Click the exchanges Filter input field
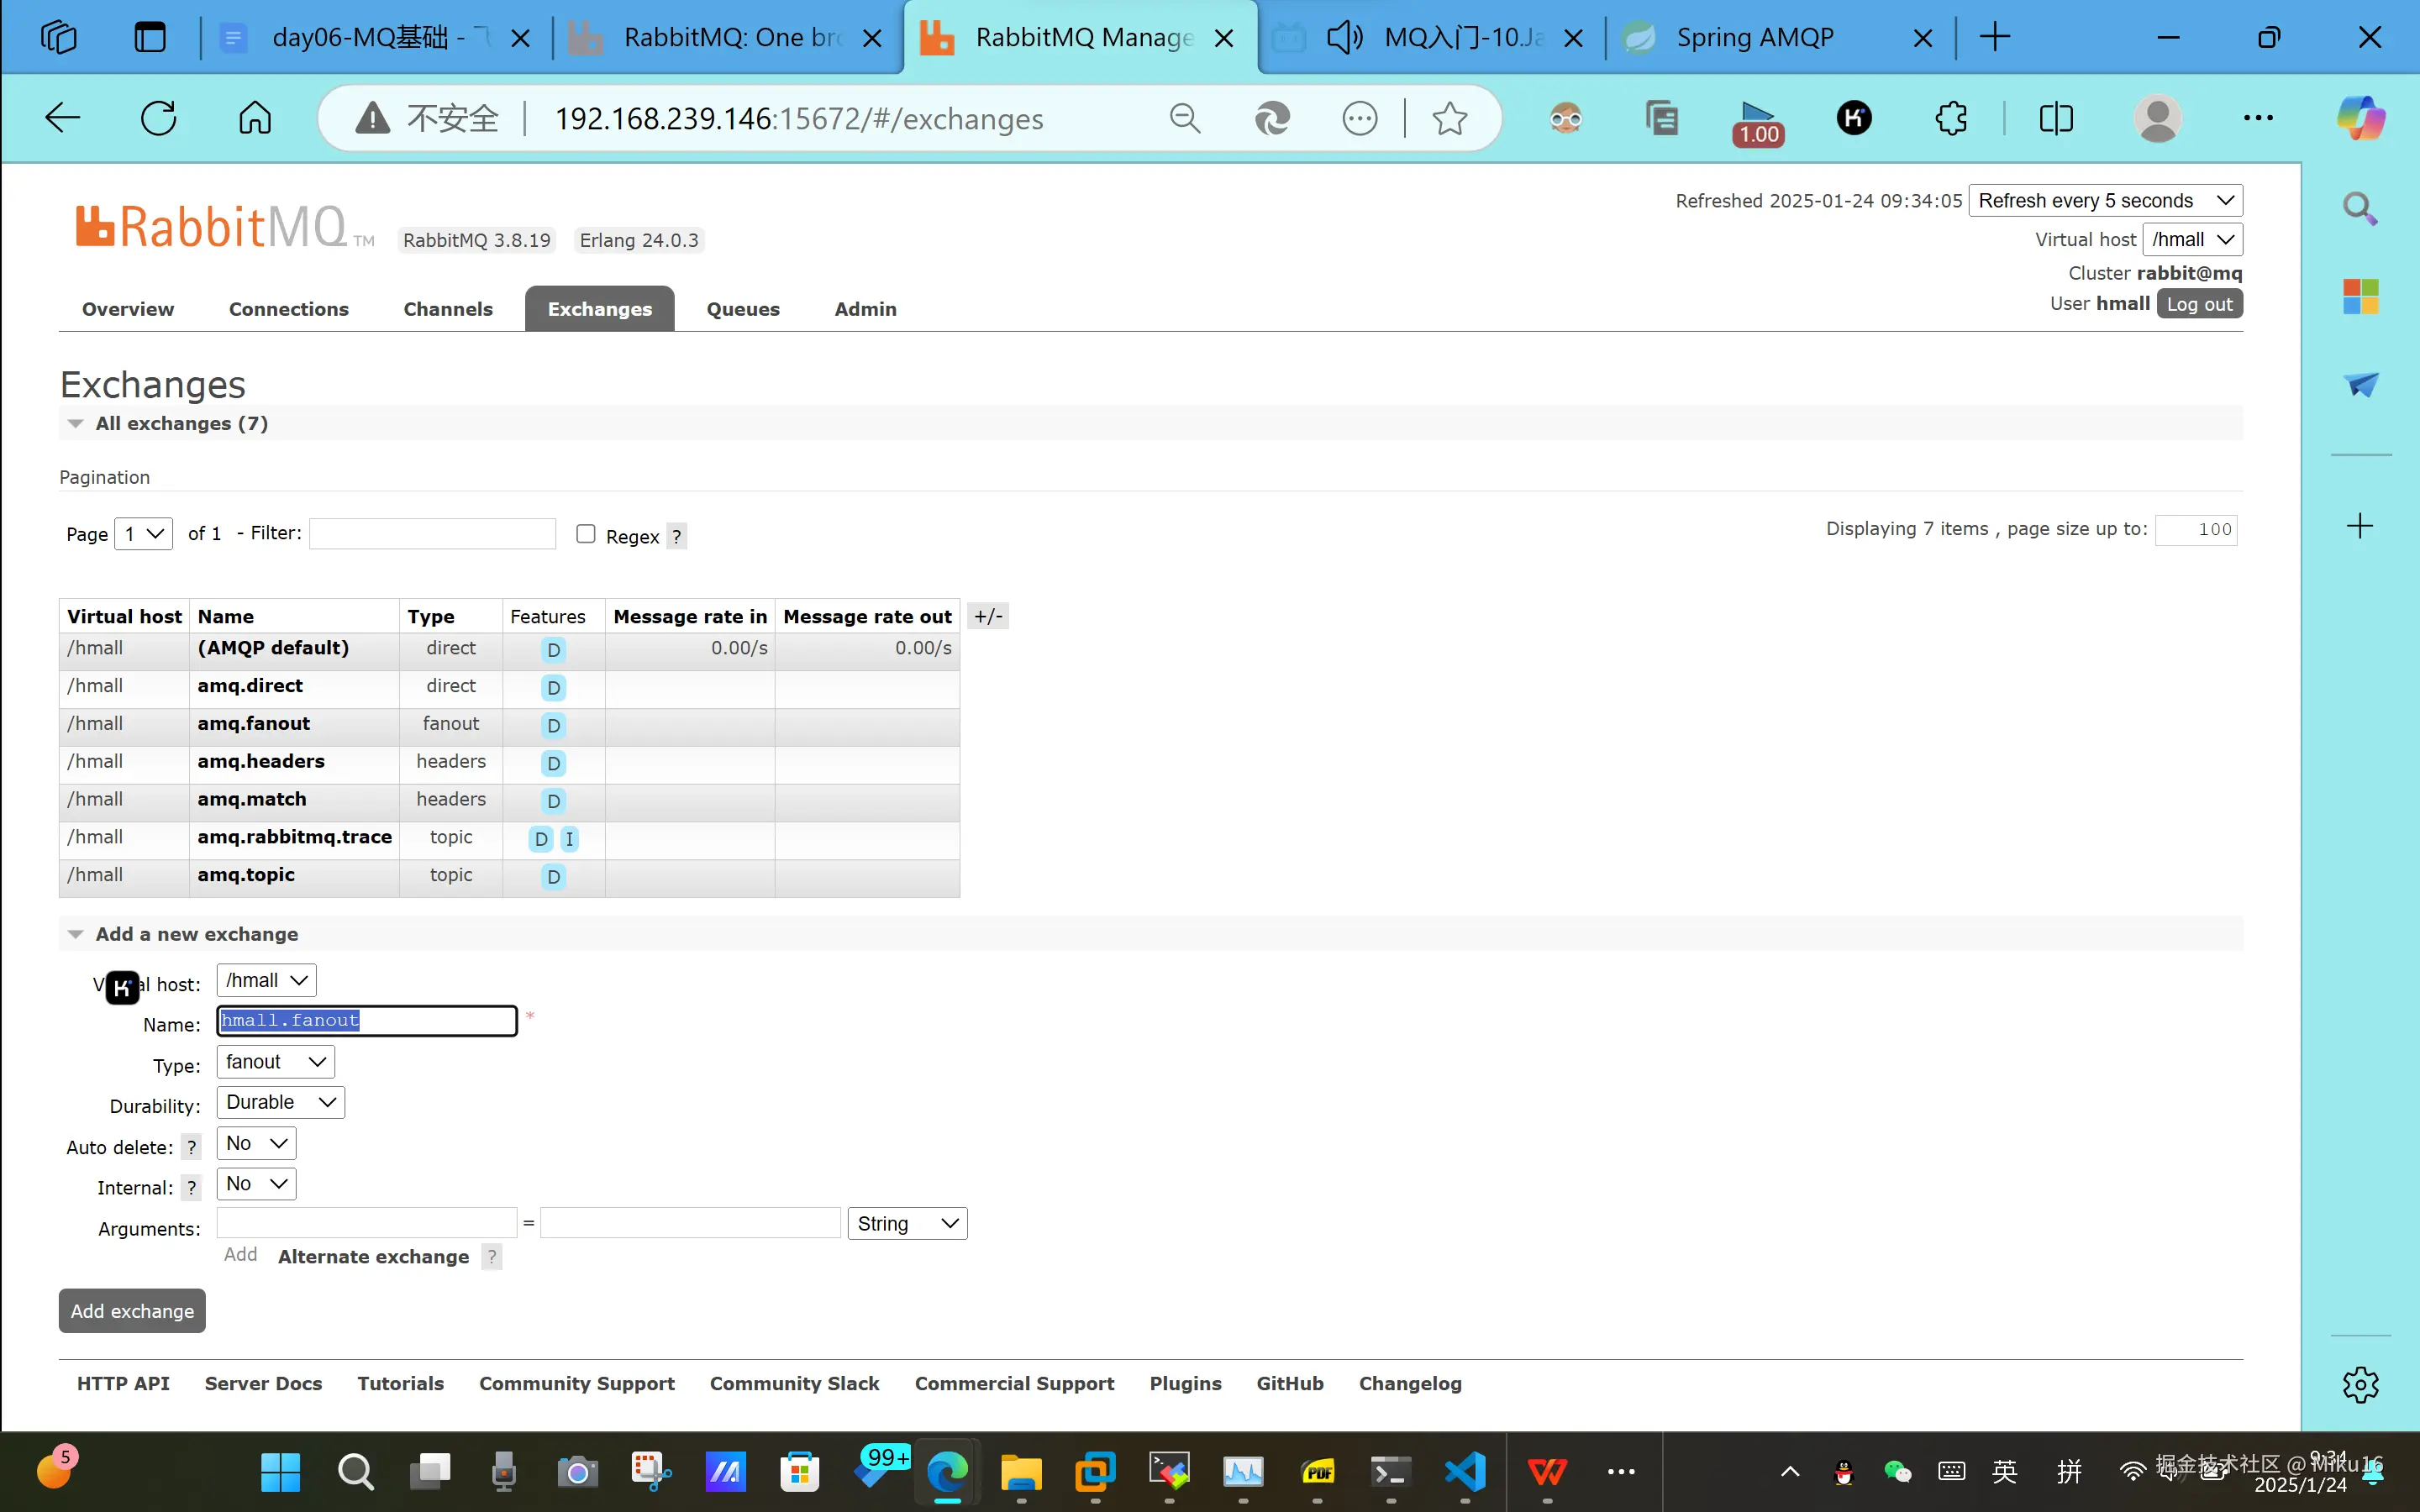The height and width of the screenshot is (1512, 2420). (x=432, y=534)
